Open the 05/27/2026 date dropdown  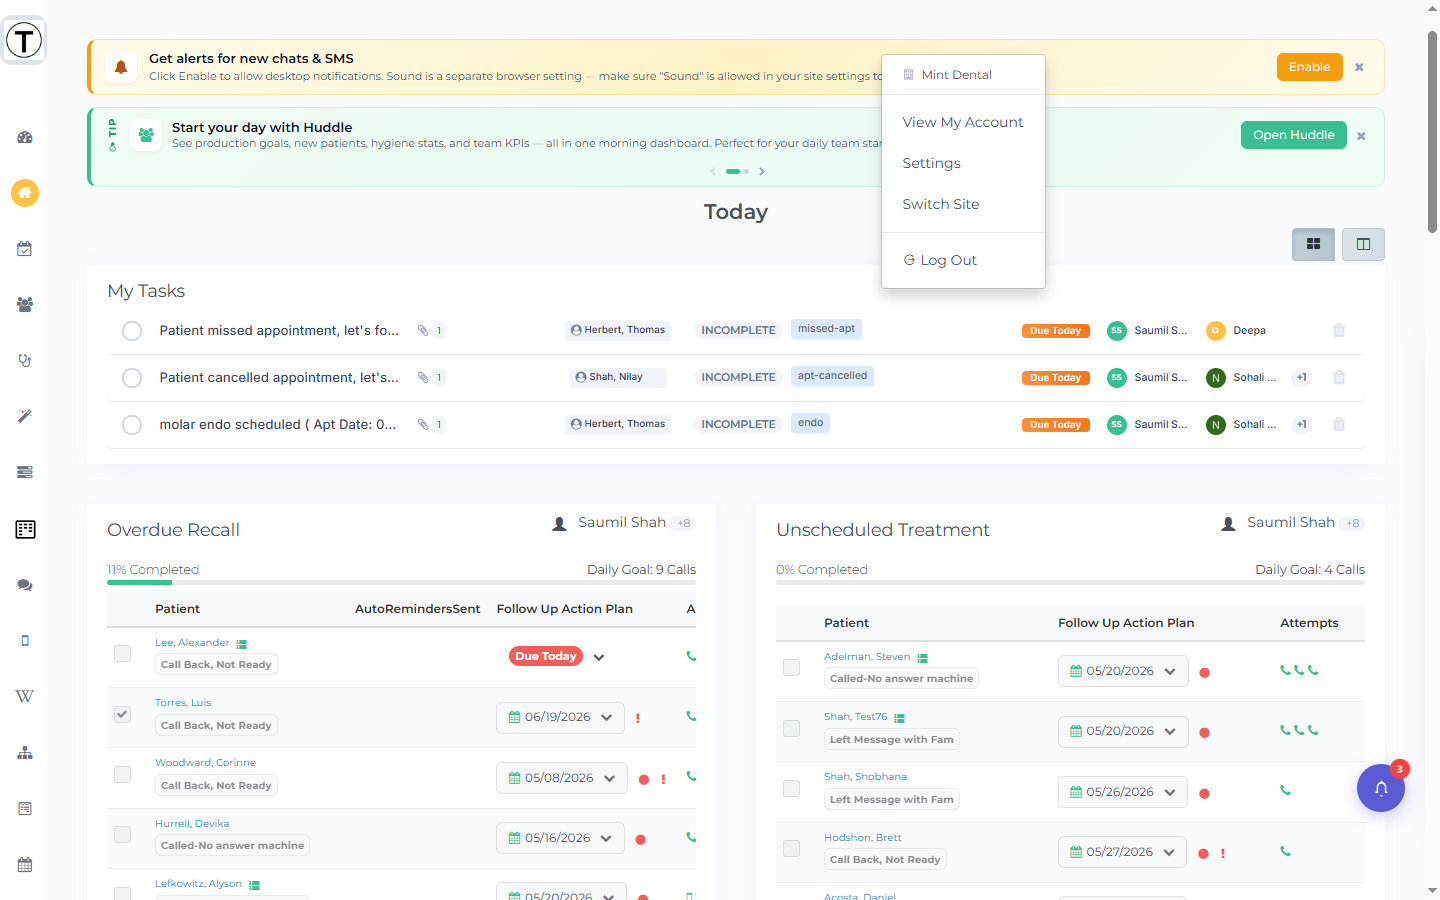(x=1123, y=852)
